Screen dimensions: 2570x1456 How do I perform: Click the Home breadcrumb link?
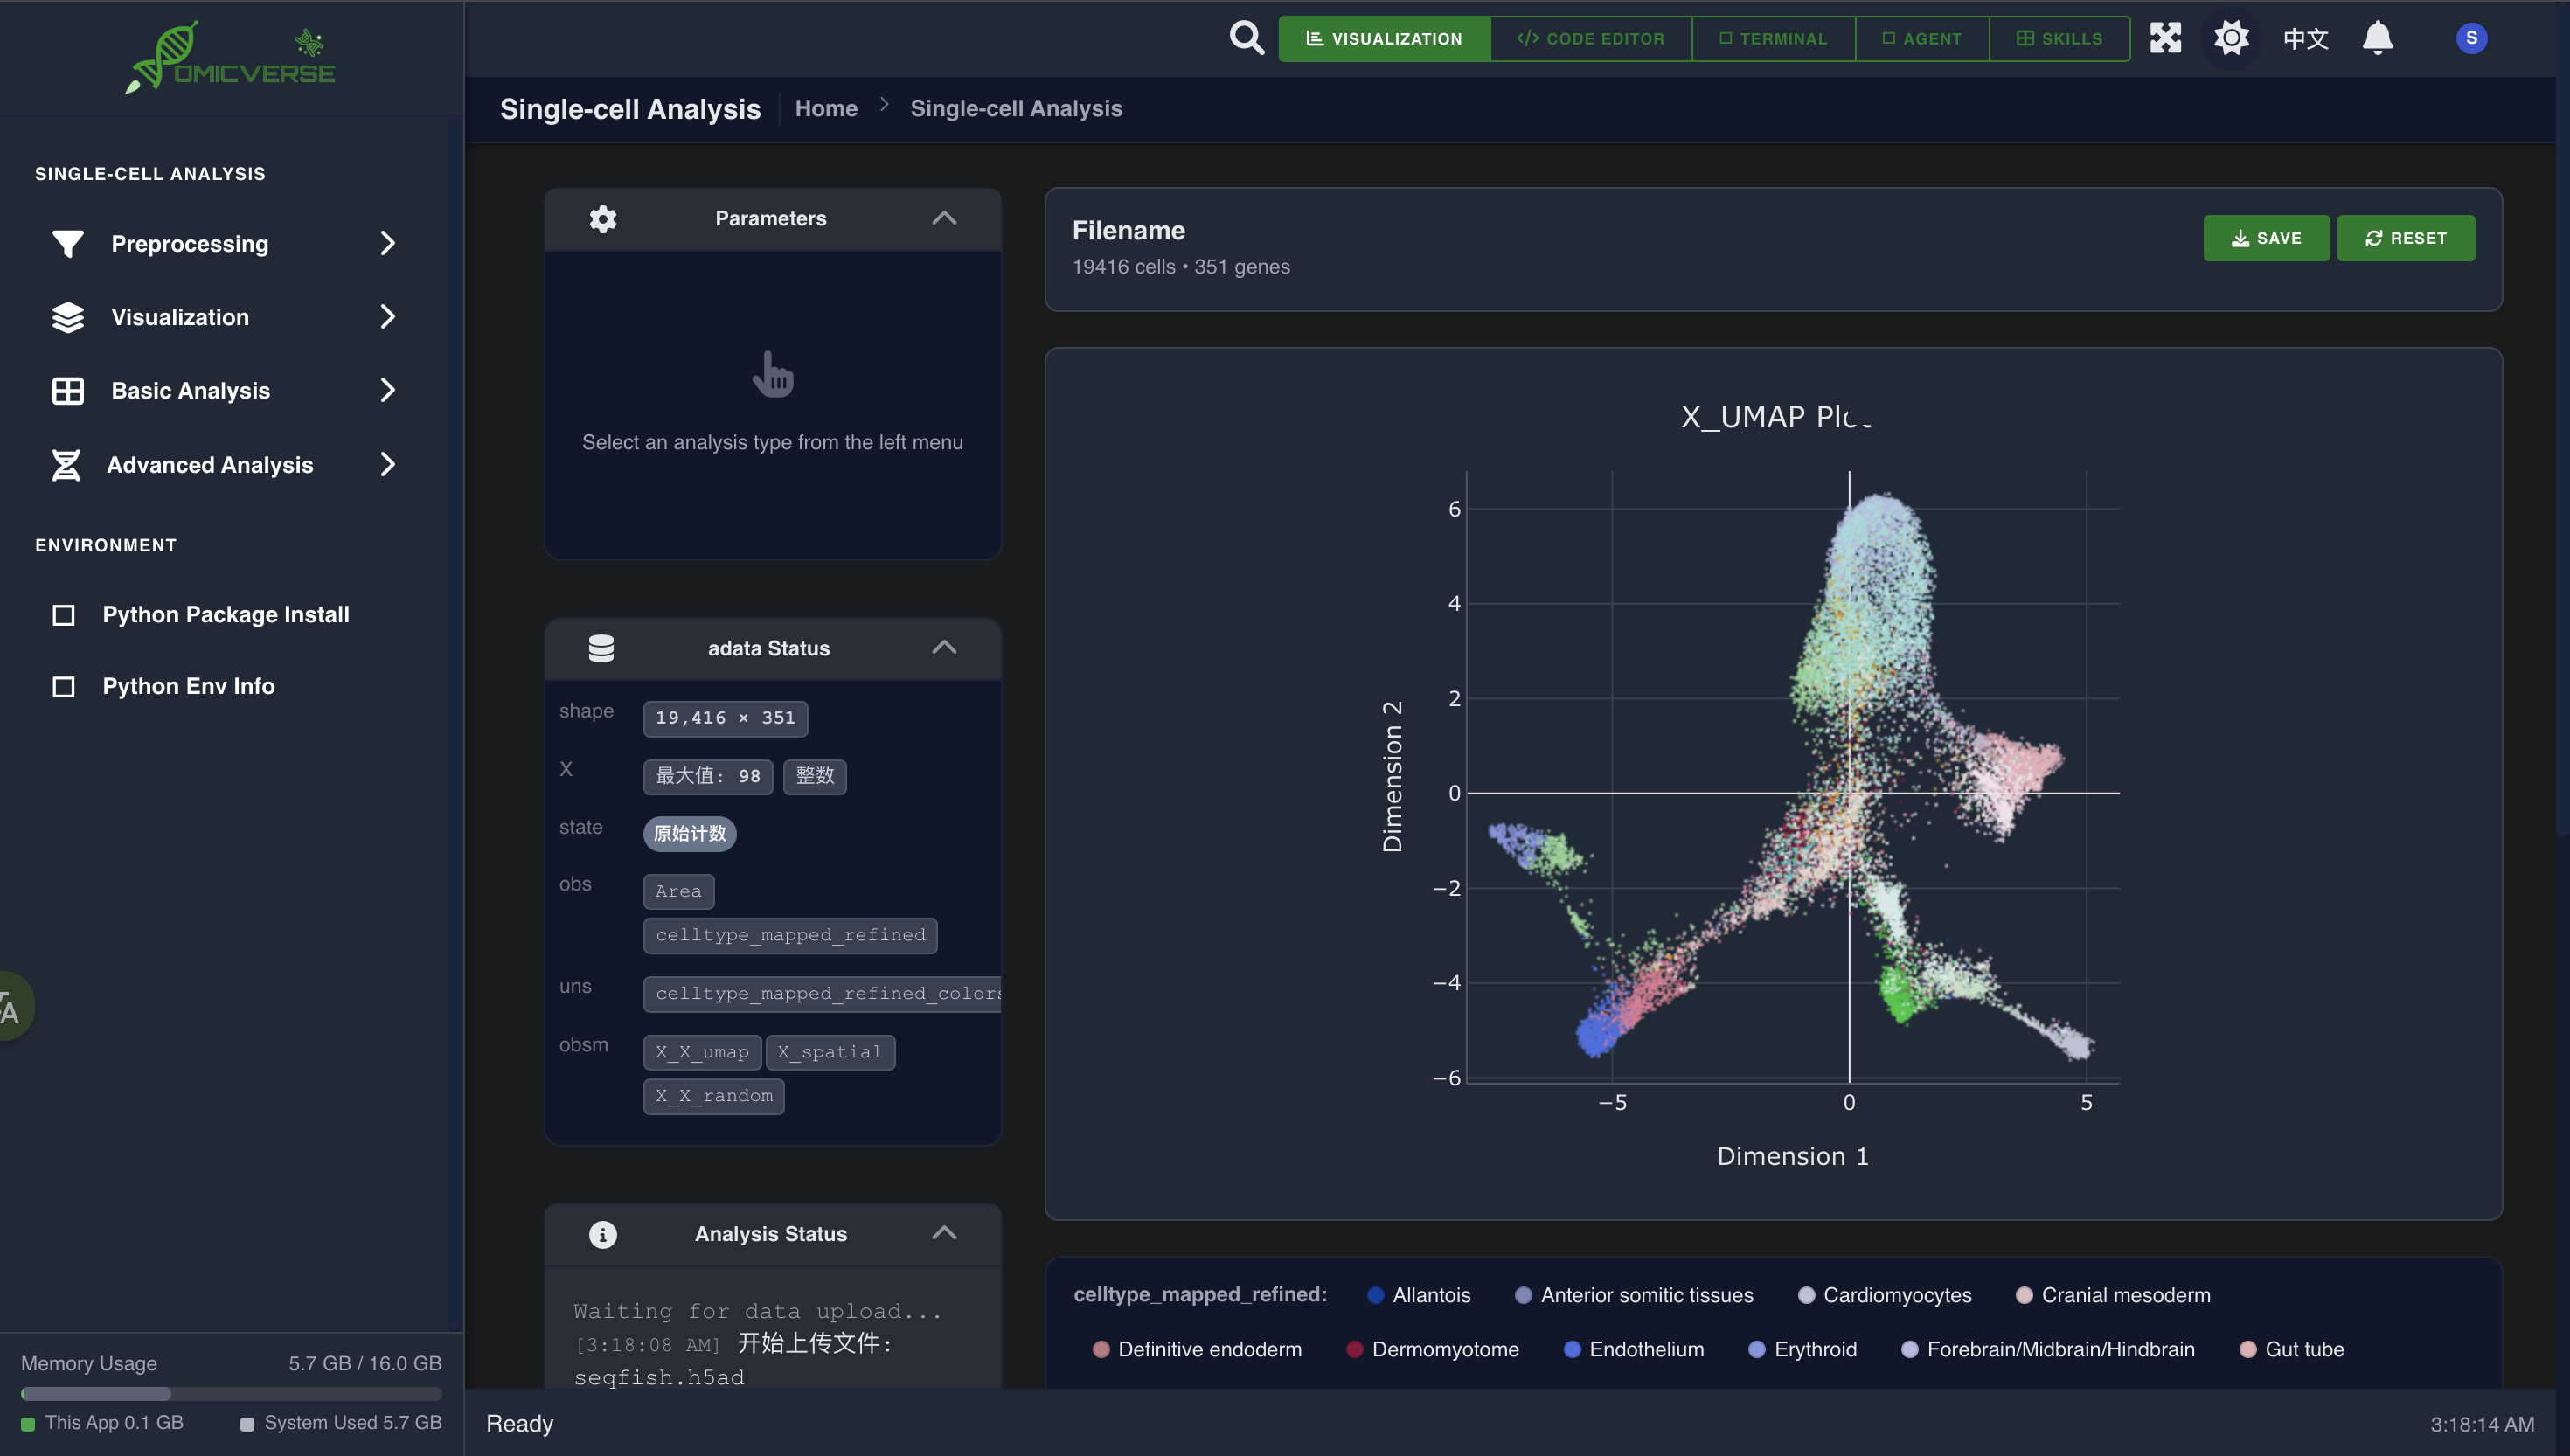click(x=826, y=108)
